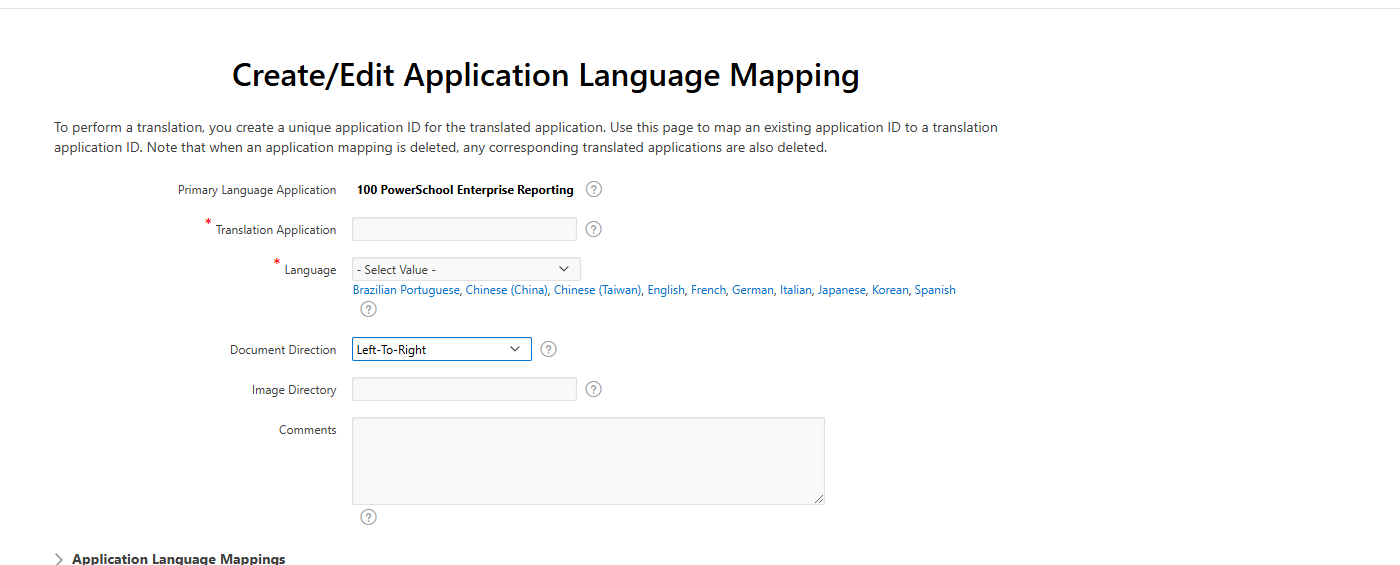Image resolution: width=1400 pixels, height=565 pixels.
Task: Click the Korean language link
Action: [890, 290]
